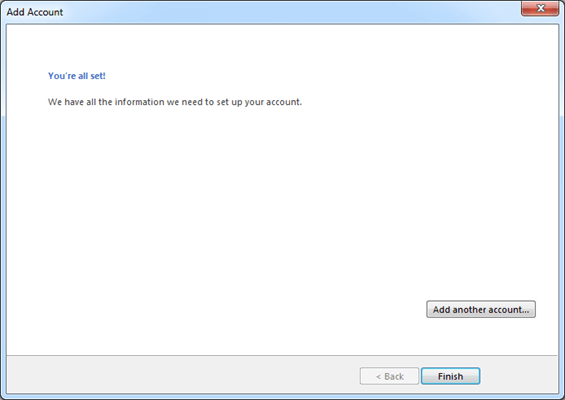Complete account setup with Finish
The width and height of the screenshot is (565, 400).
[450, 376]
